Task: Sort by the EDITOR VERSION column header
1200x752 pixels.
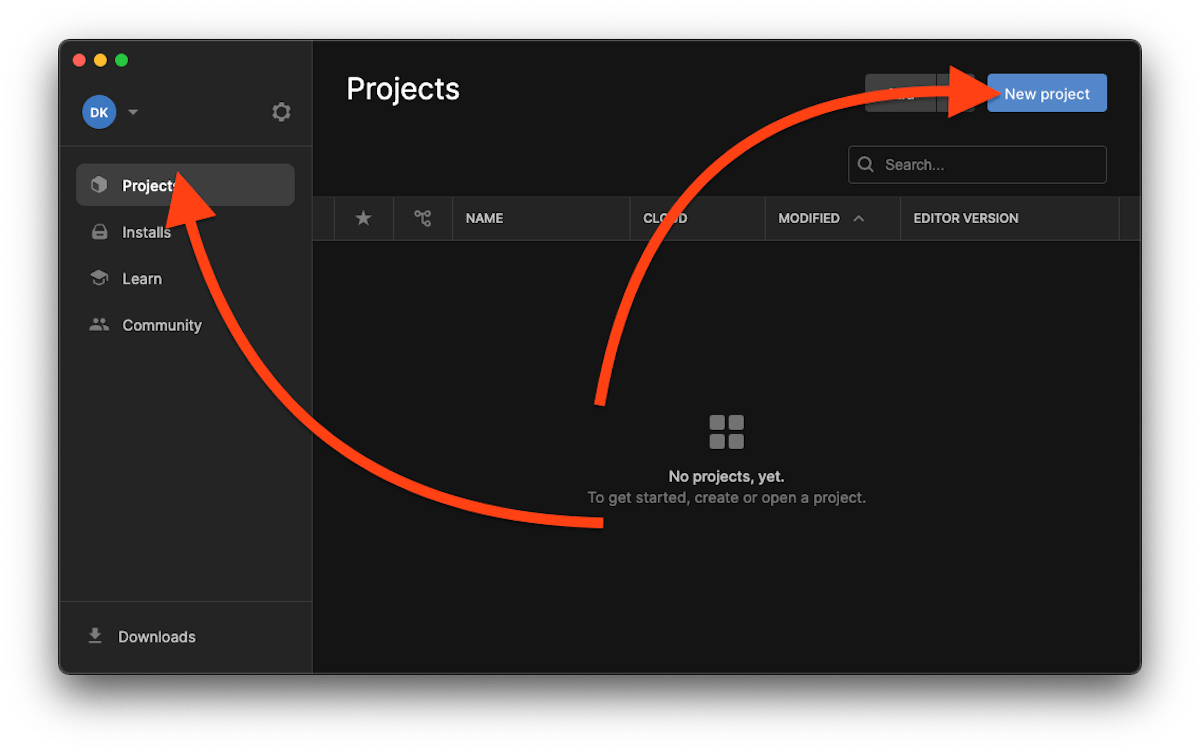Action: (x=965, y=218)
